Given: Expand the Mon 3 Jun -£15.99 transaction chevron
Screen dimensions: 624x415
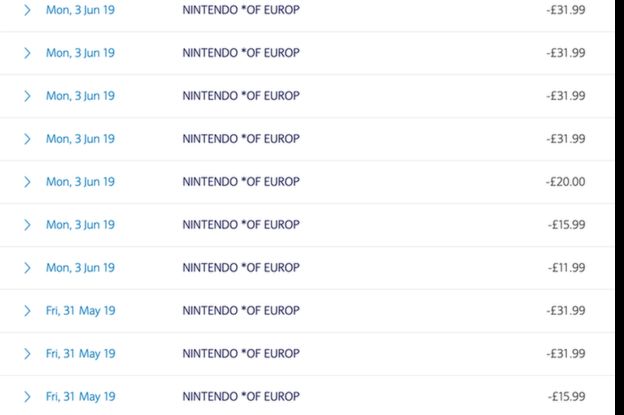Looking at the screenshot, I should pyautogui.click(x=27, y=225).
